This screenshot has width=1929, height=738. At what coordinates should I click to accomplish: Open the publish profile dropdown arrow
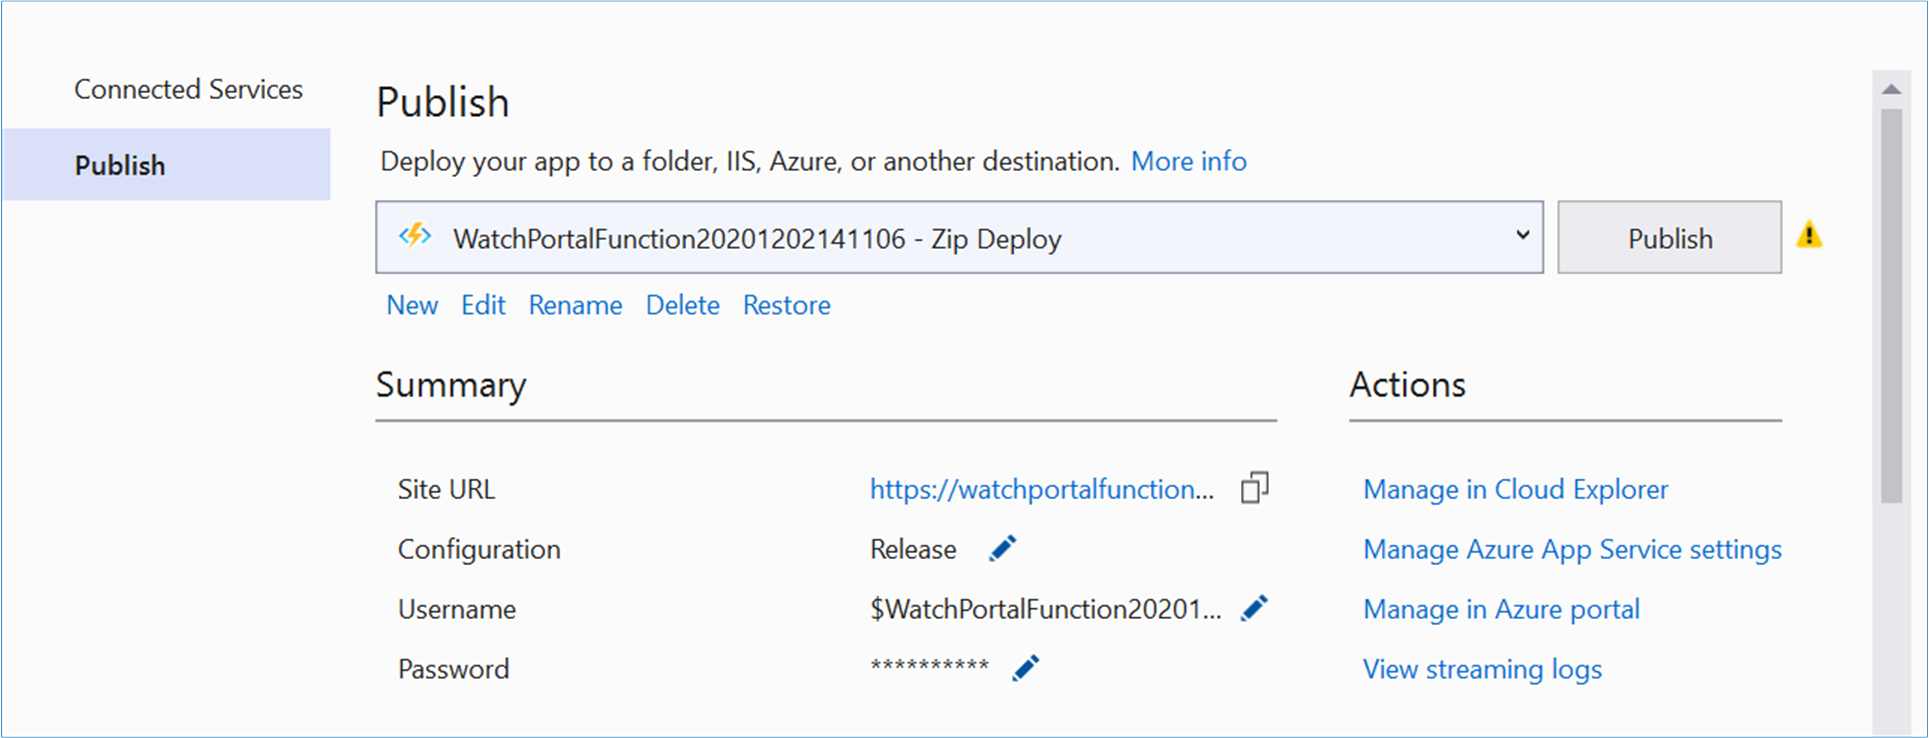tap(1522, 236)
